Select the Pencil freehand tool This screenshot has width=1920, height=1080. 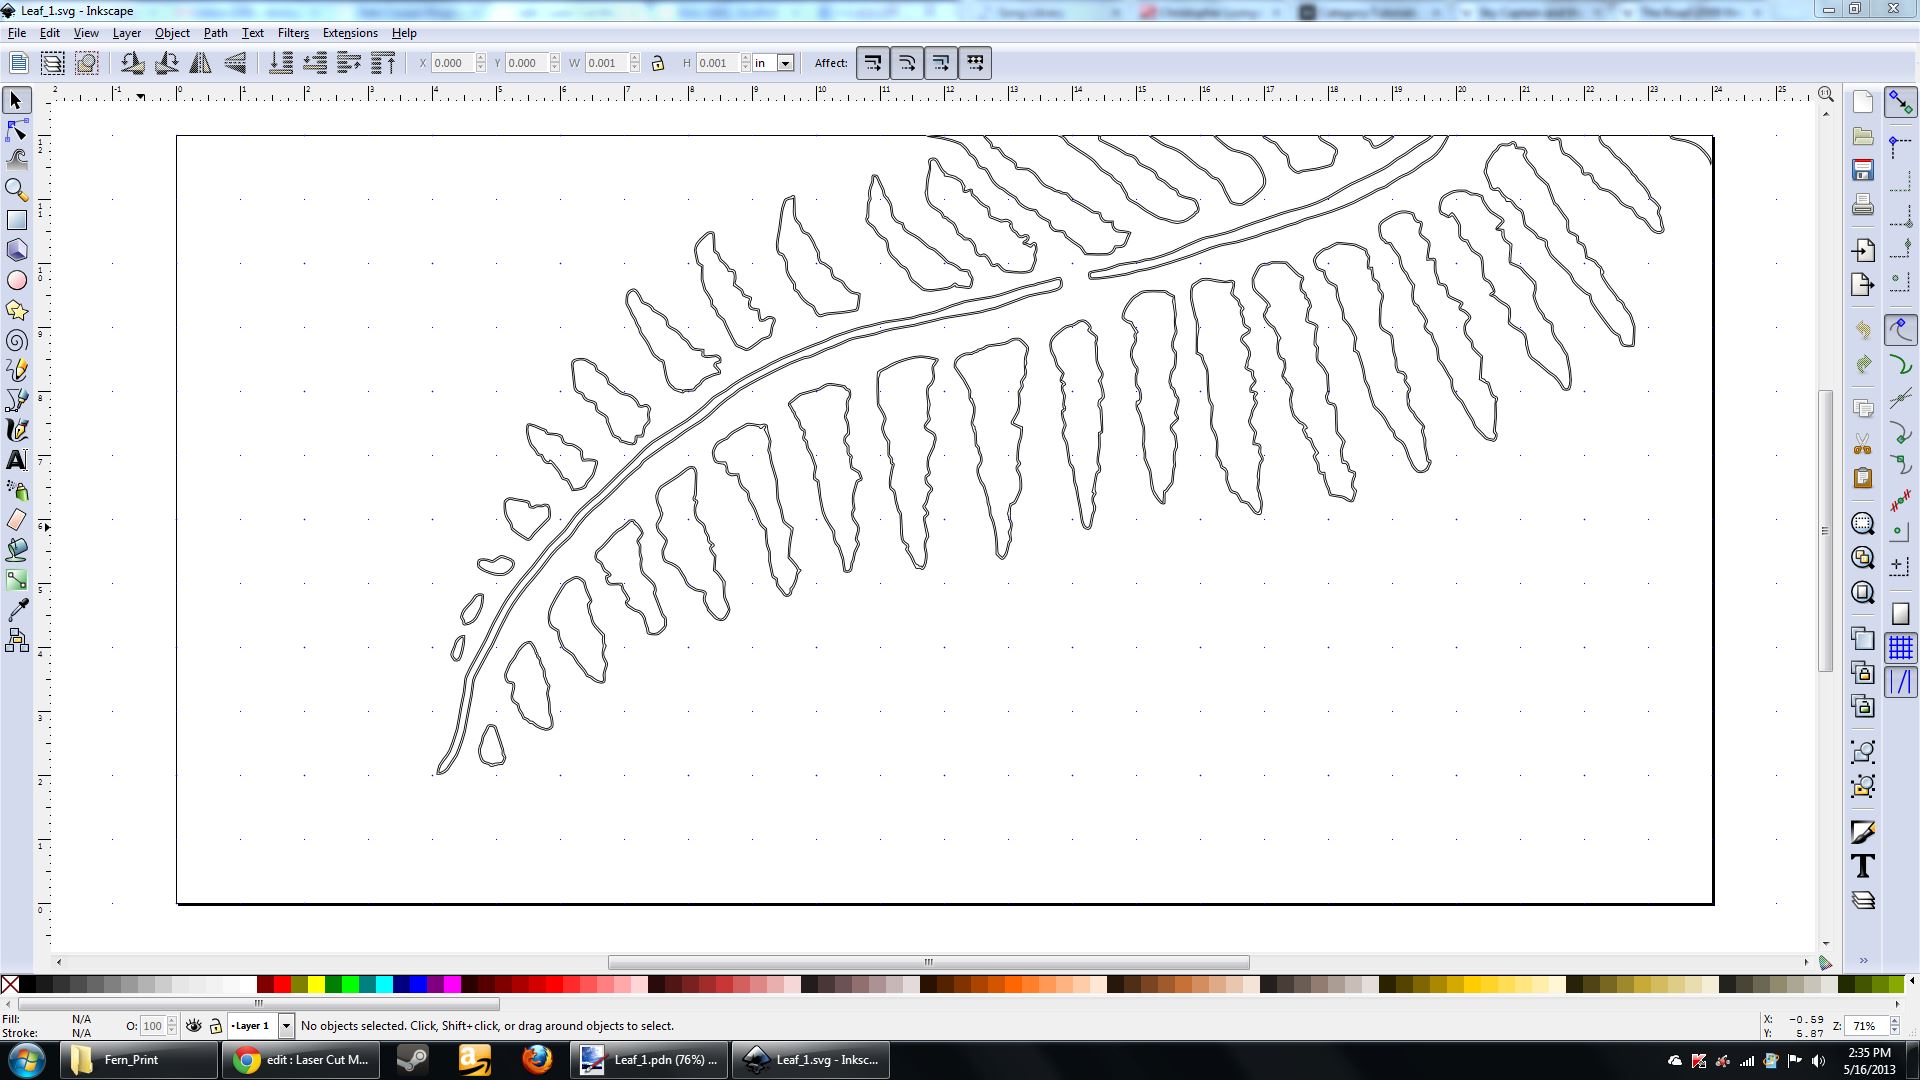17,370
